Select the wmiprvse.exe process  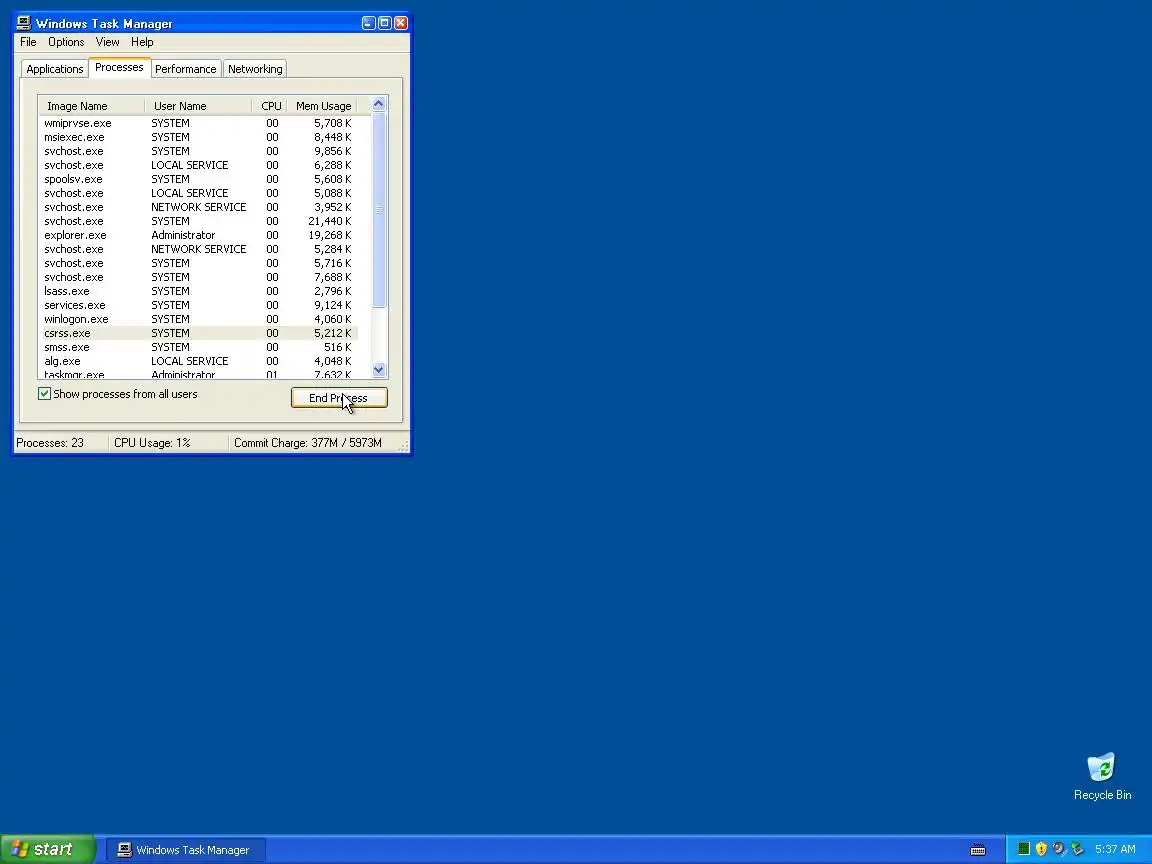tap(198, 123)
